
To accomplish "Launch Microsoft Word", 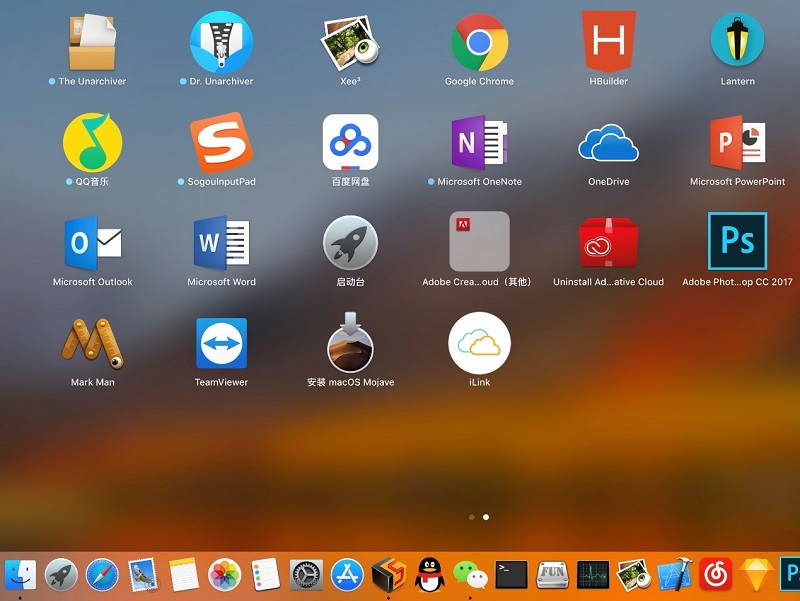I will pos(221,242).
